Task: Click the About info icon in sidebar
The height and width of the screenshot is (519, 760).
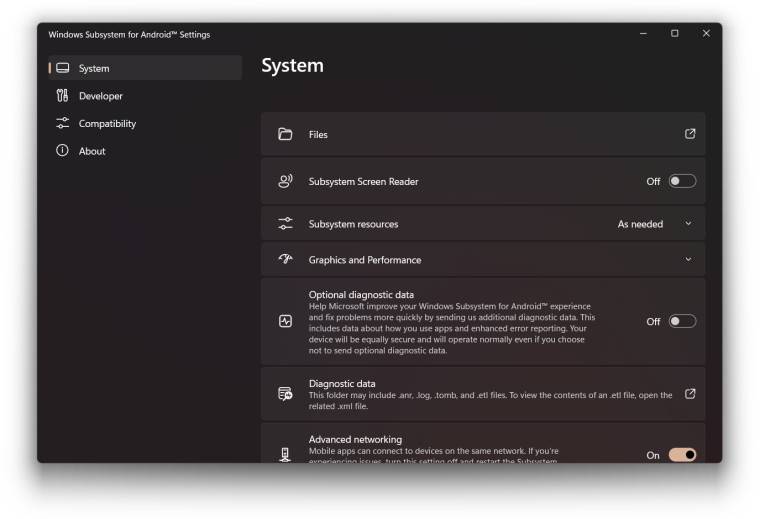Action: pos(62,150)
